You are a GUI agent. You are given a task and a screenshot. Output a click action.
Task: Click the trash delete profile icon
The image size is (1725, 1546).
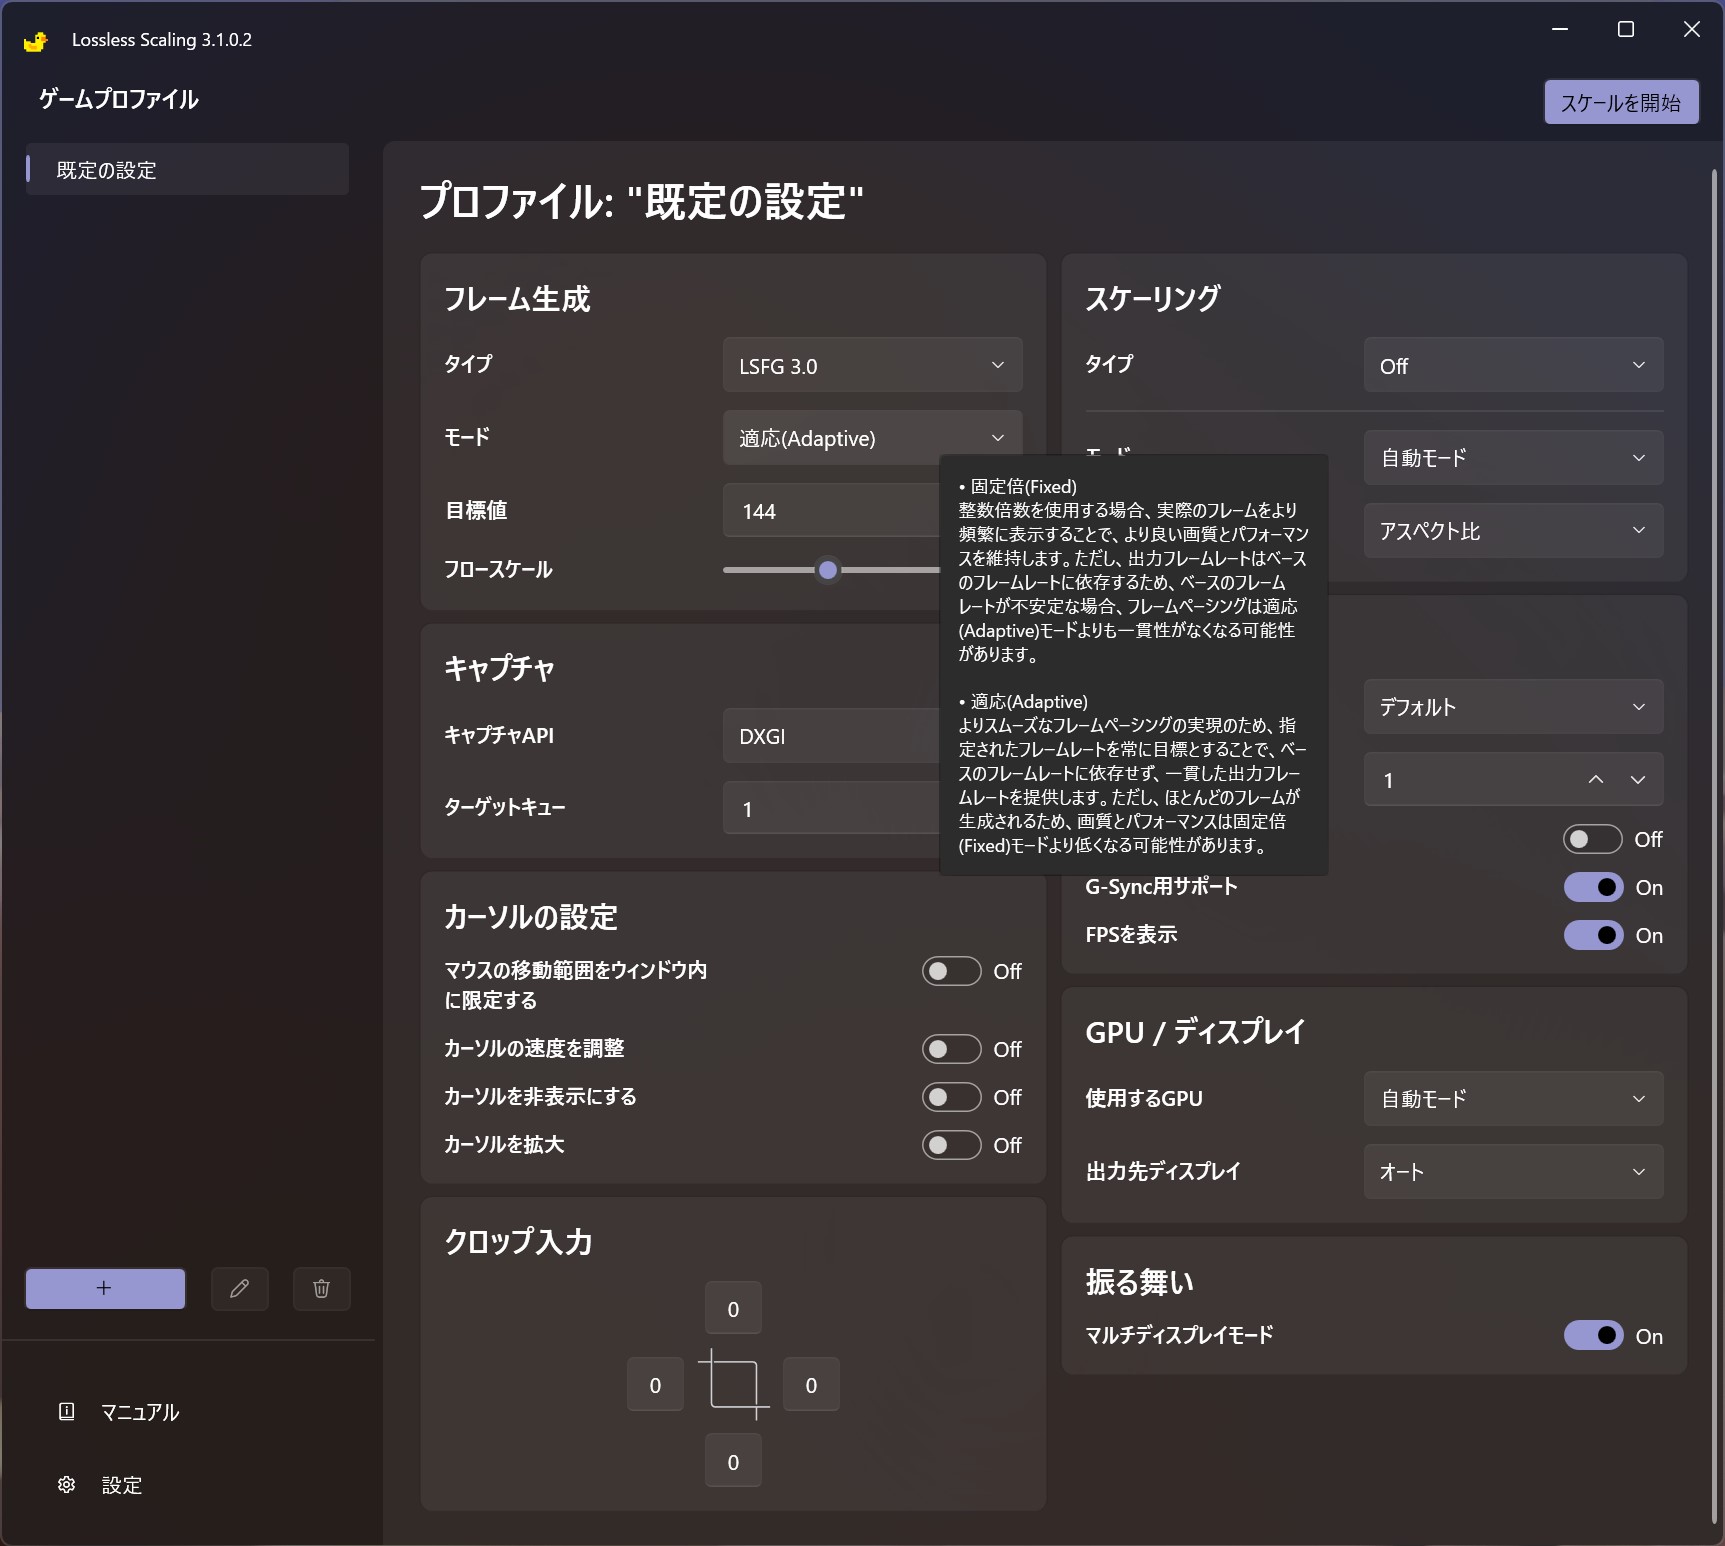click(x=321, y=1288)
